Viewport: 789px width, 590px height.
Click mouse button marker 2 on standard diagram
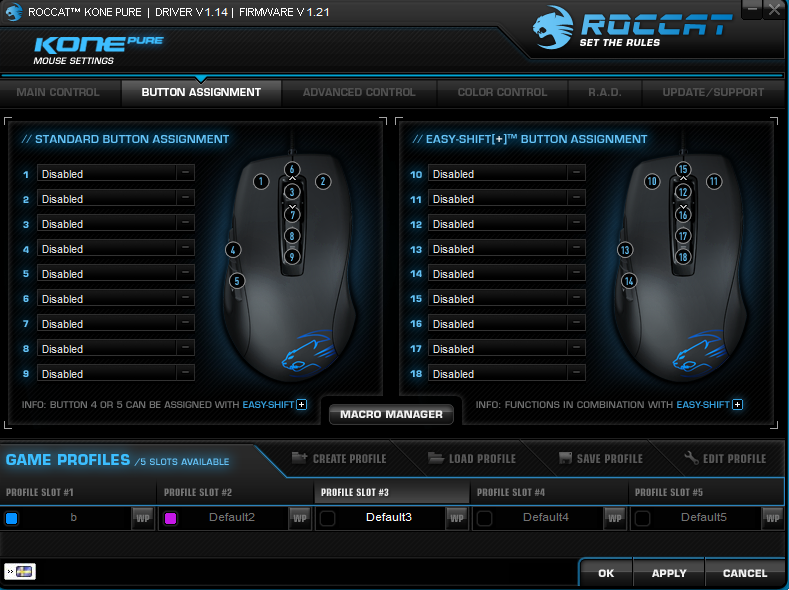323,181
